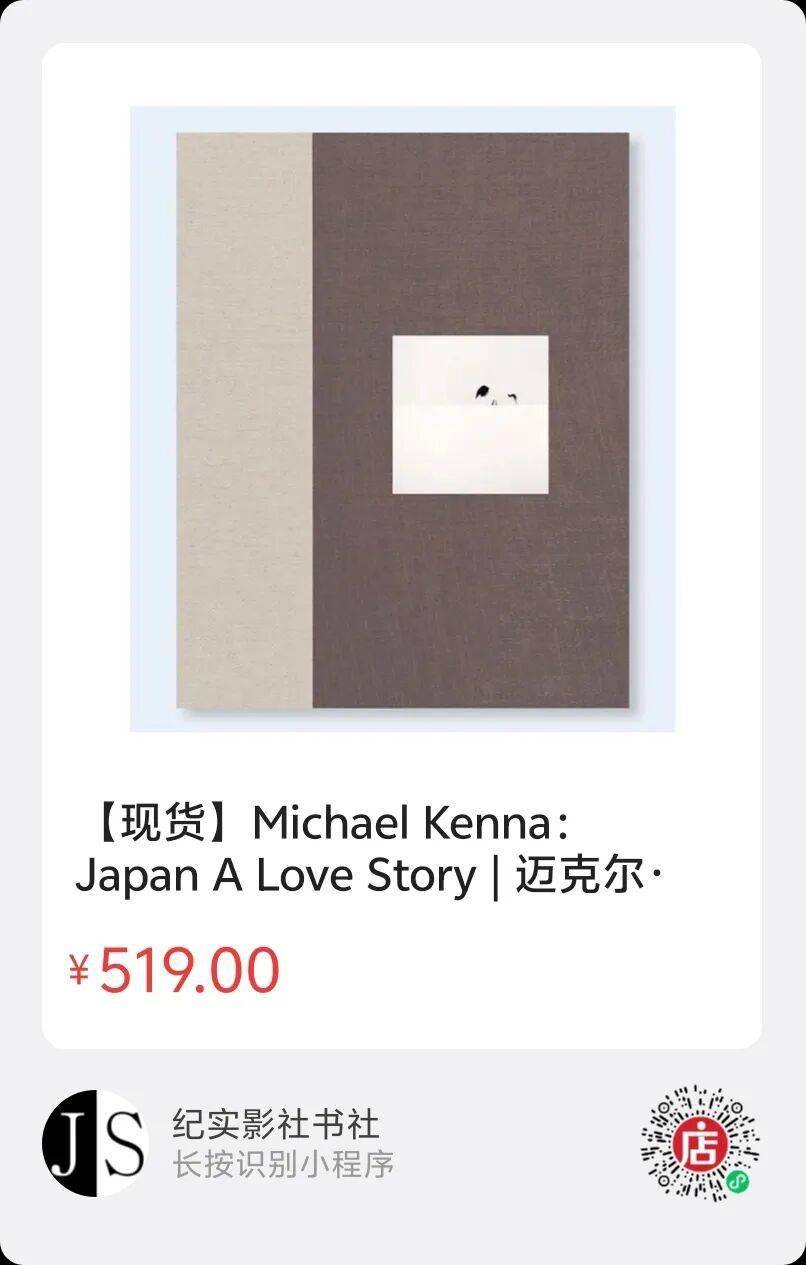Tap the ¥ currency symbol

point(79,970)
